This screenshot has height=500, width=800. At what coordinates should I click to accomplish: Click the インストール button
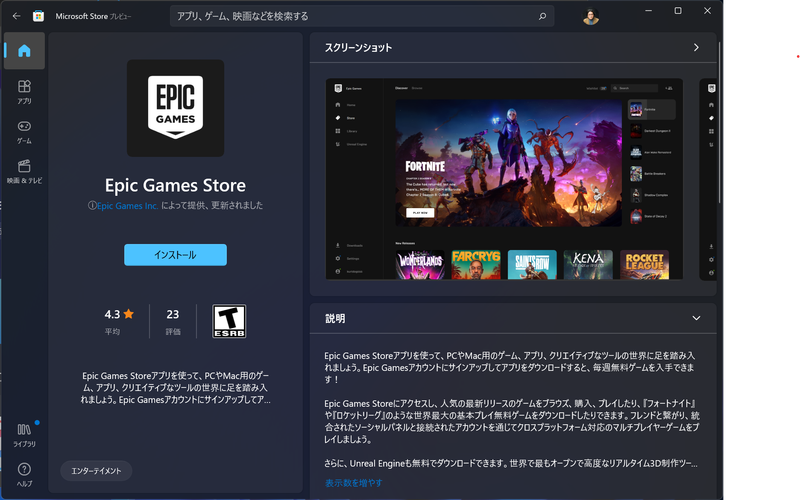(175, 255)
